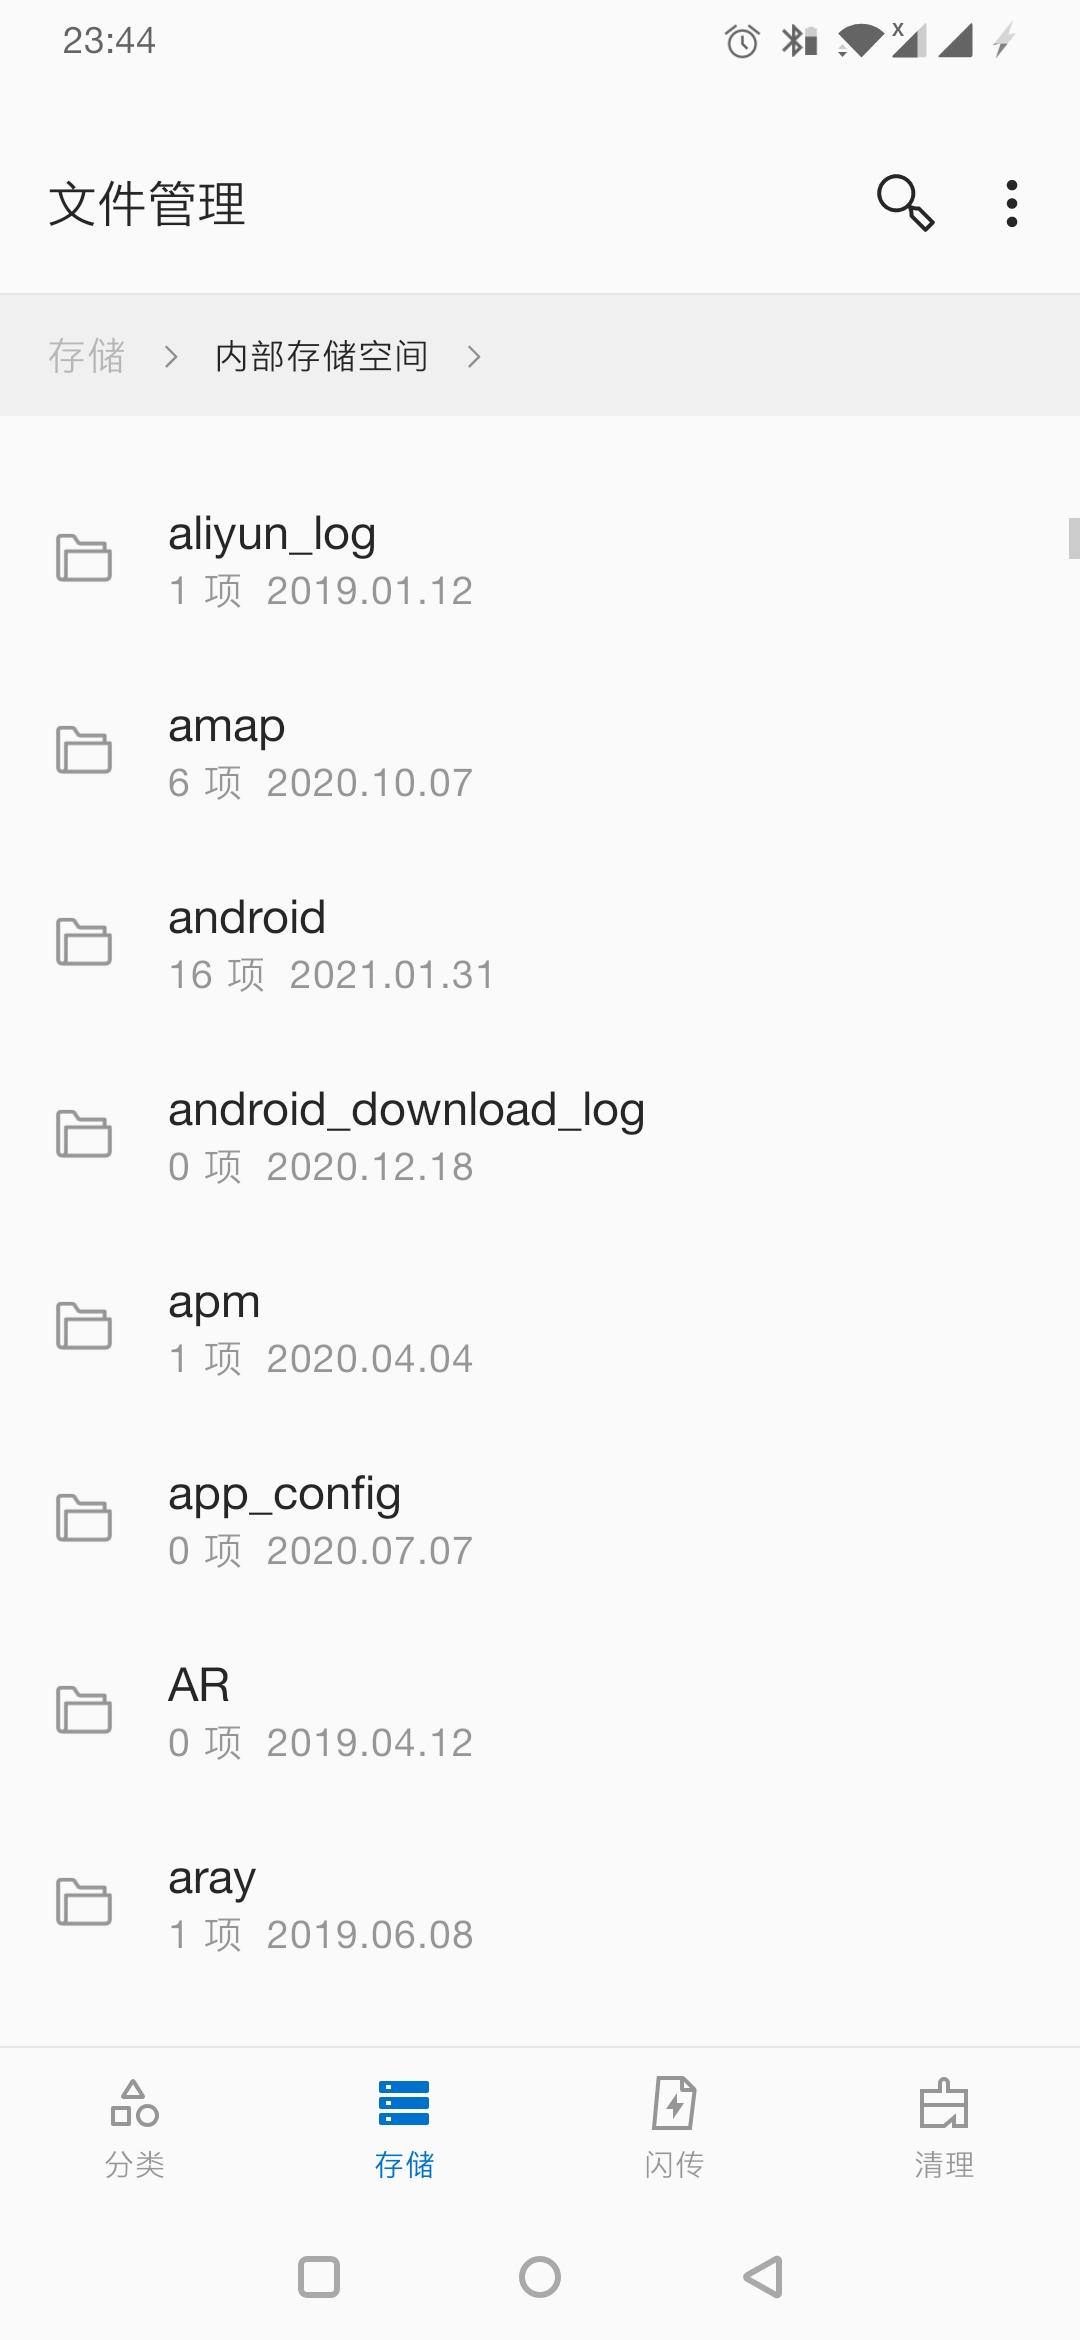The width and height of the screenshot is (1080, 2340).
Task: Open the aray folder
Action: 212,1904
